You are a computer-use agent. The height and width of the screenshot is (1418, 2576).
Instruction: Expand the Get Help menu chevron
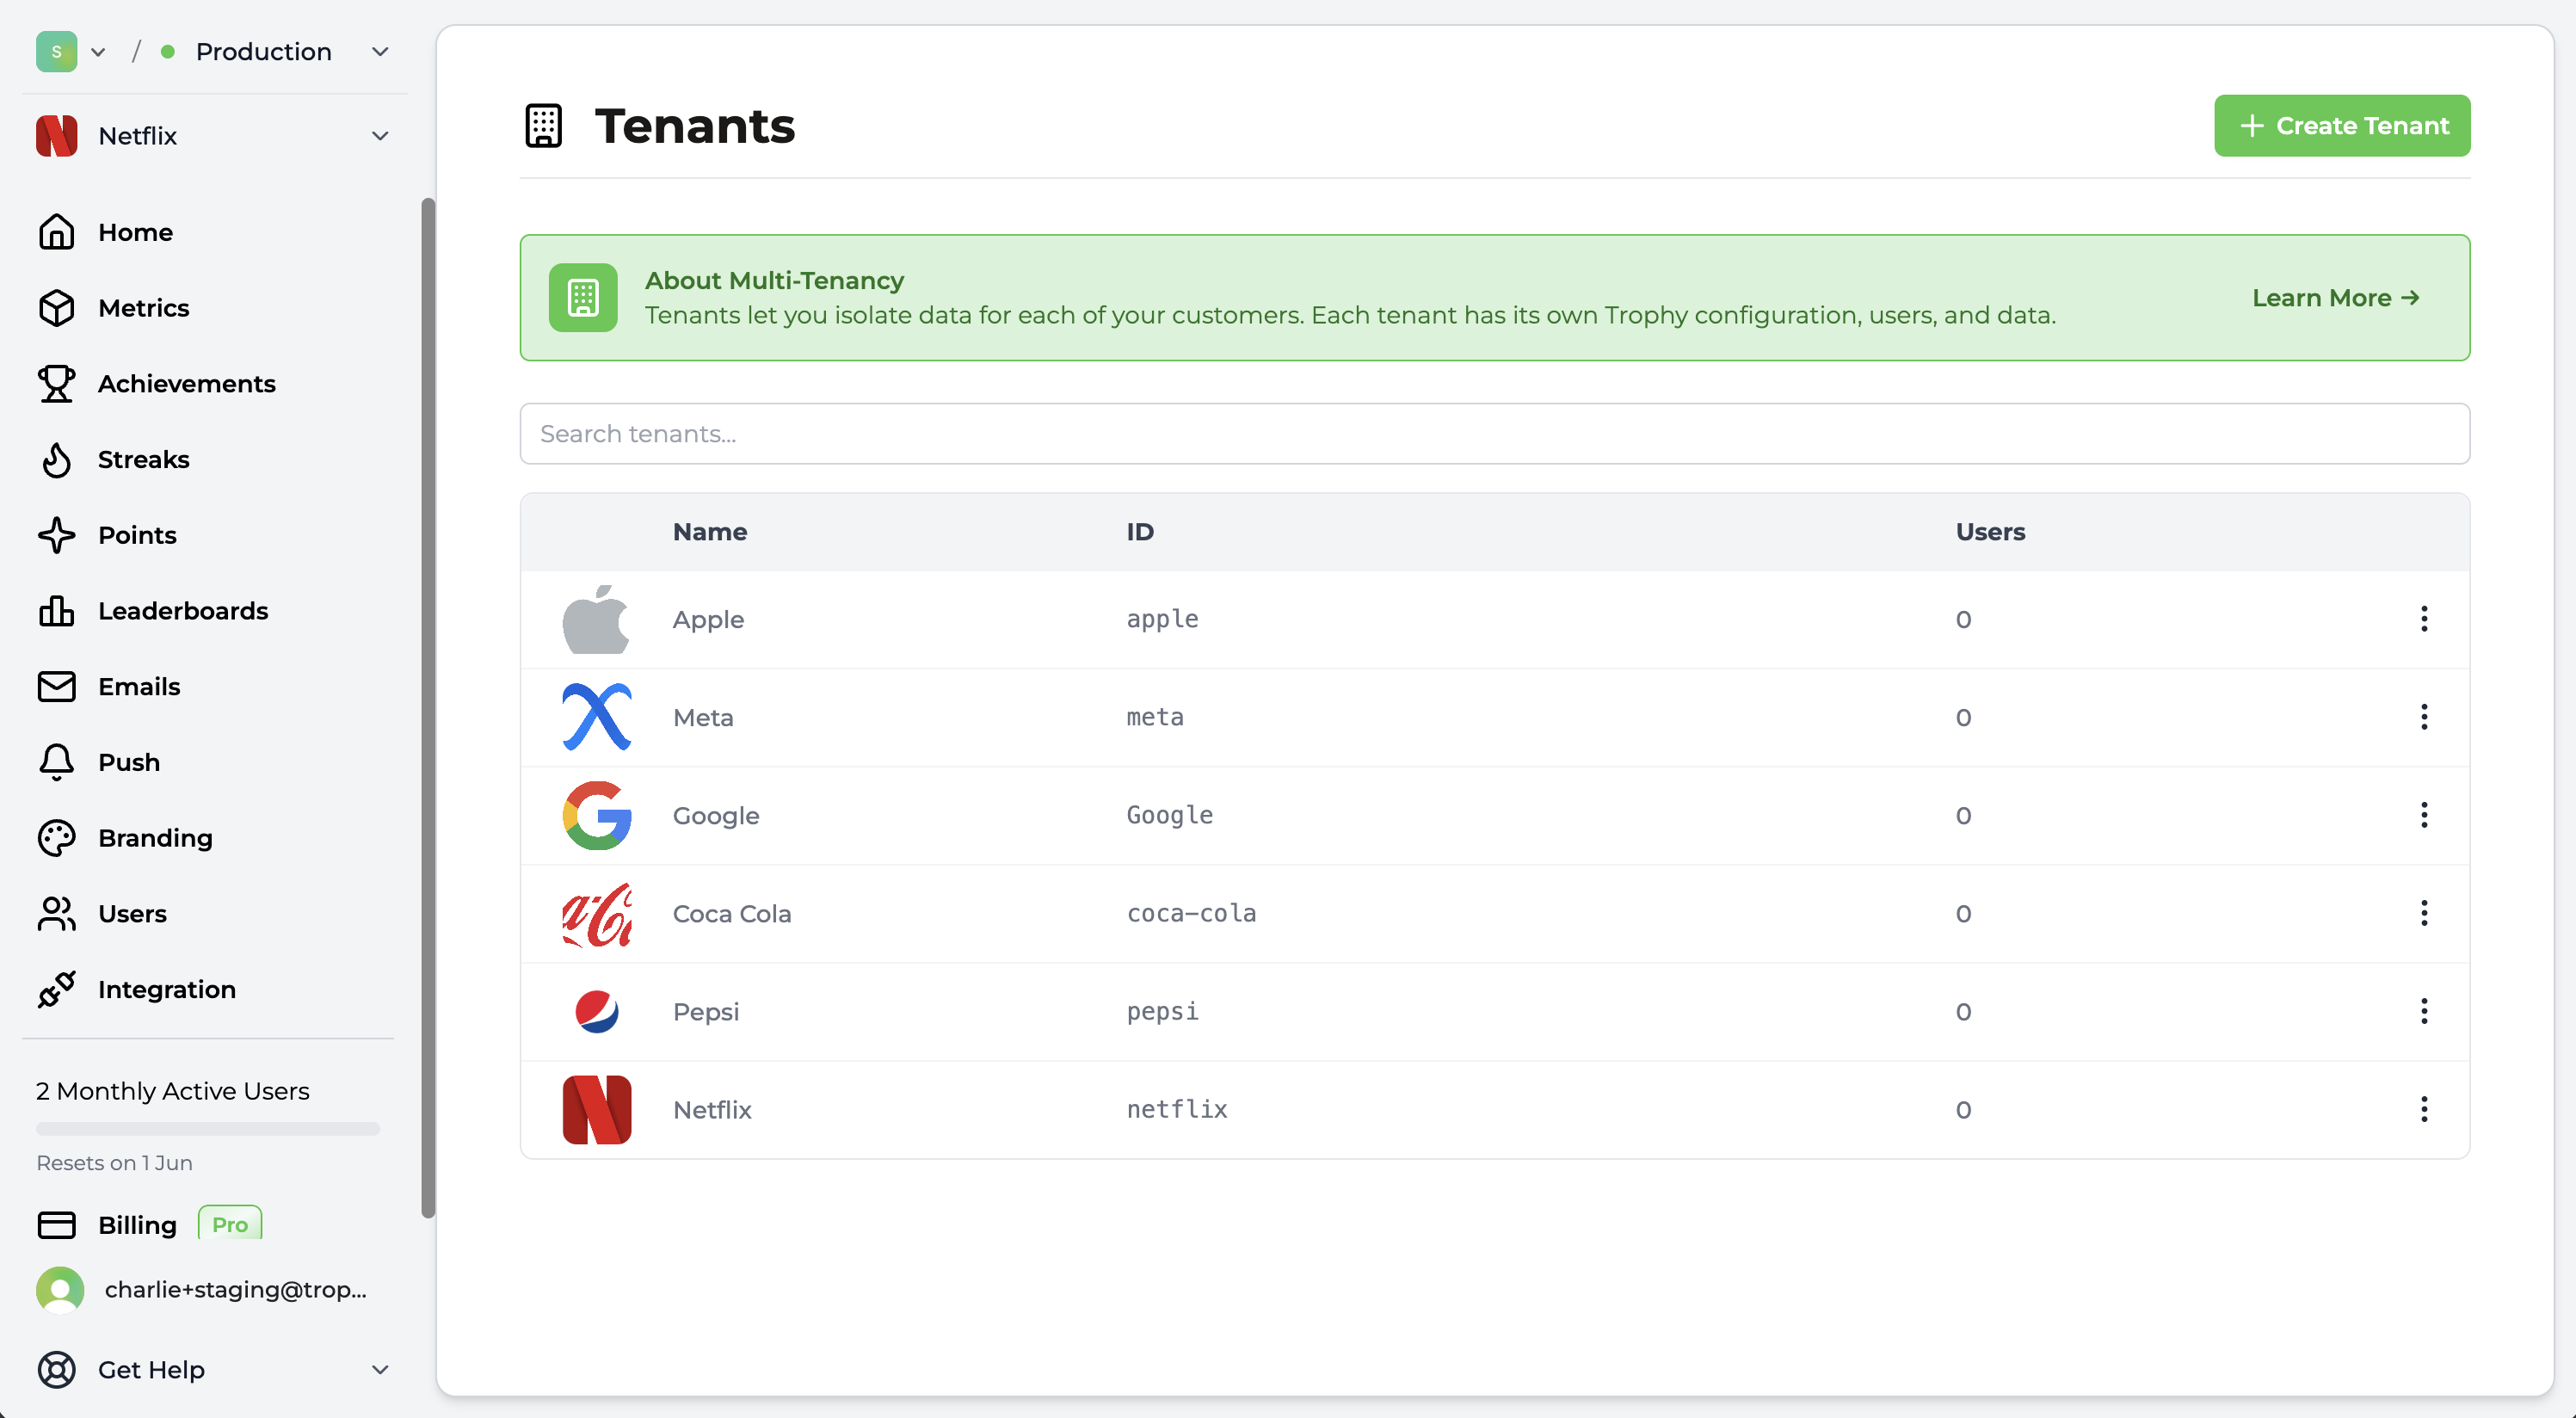pyautogui.click(x=380, y=1370)
